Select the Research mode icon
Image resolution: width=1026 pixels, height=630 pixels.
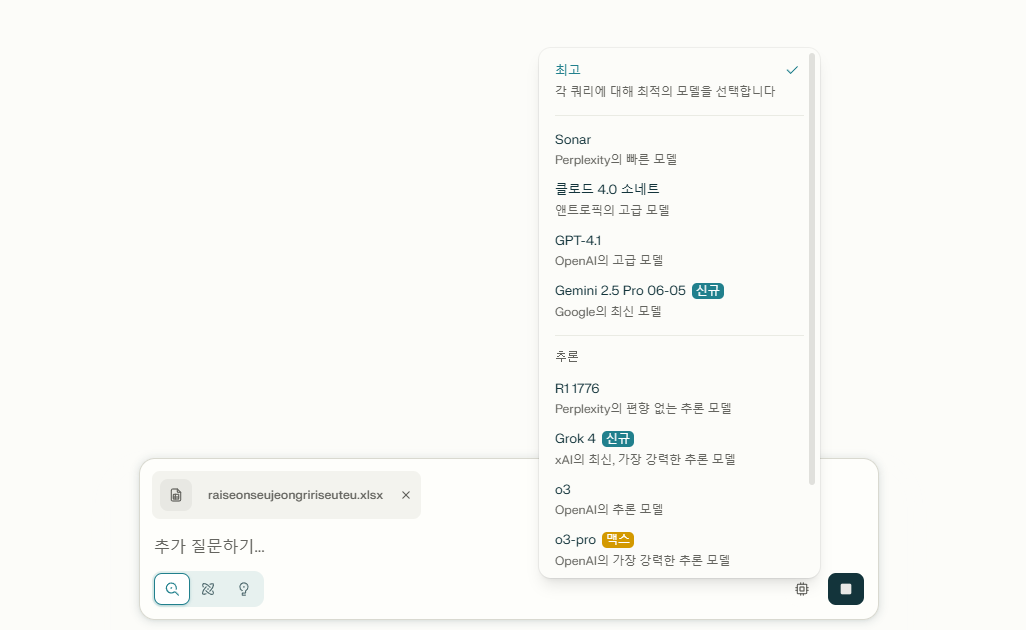(208, 589)
